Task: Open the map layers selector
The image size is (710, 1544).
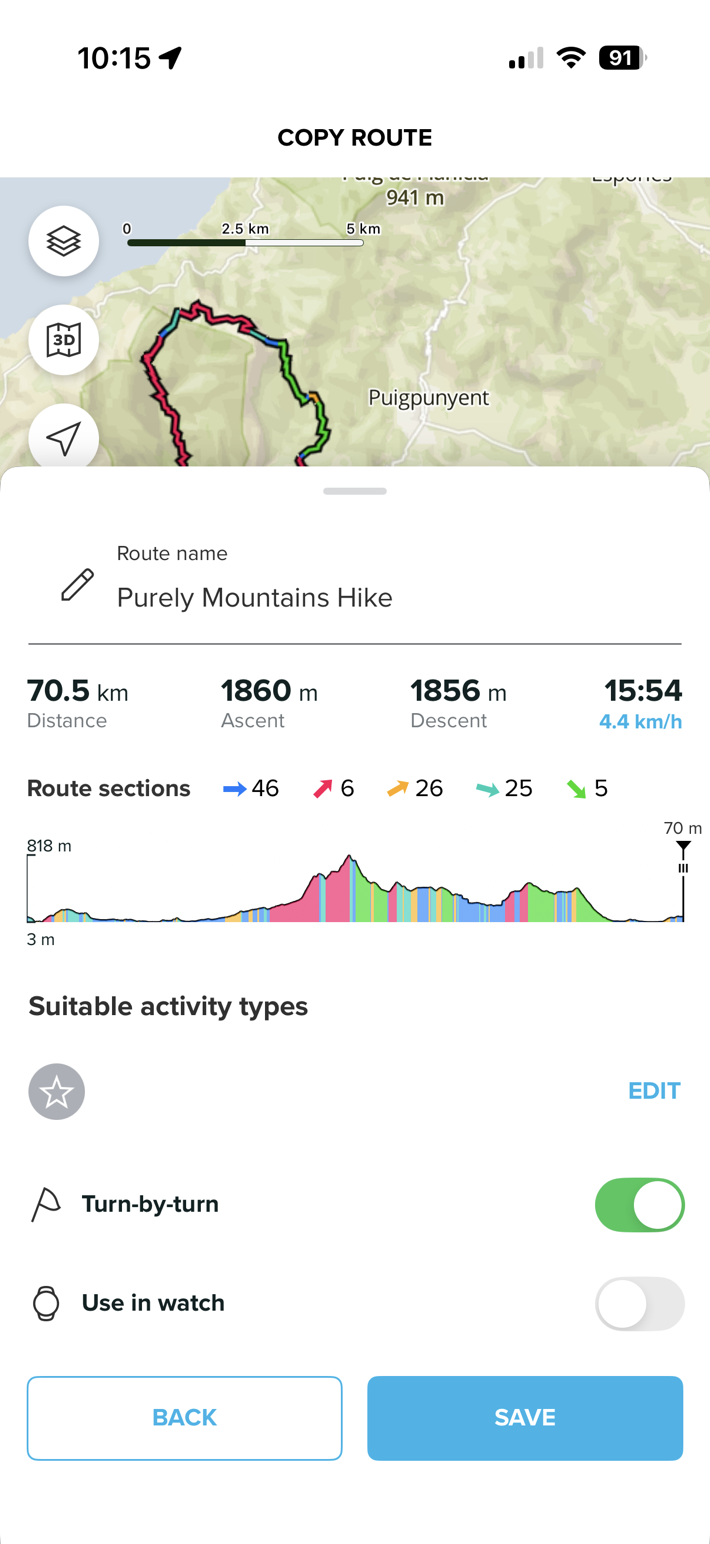Action: 64,241
